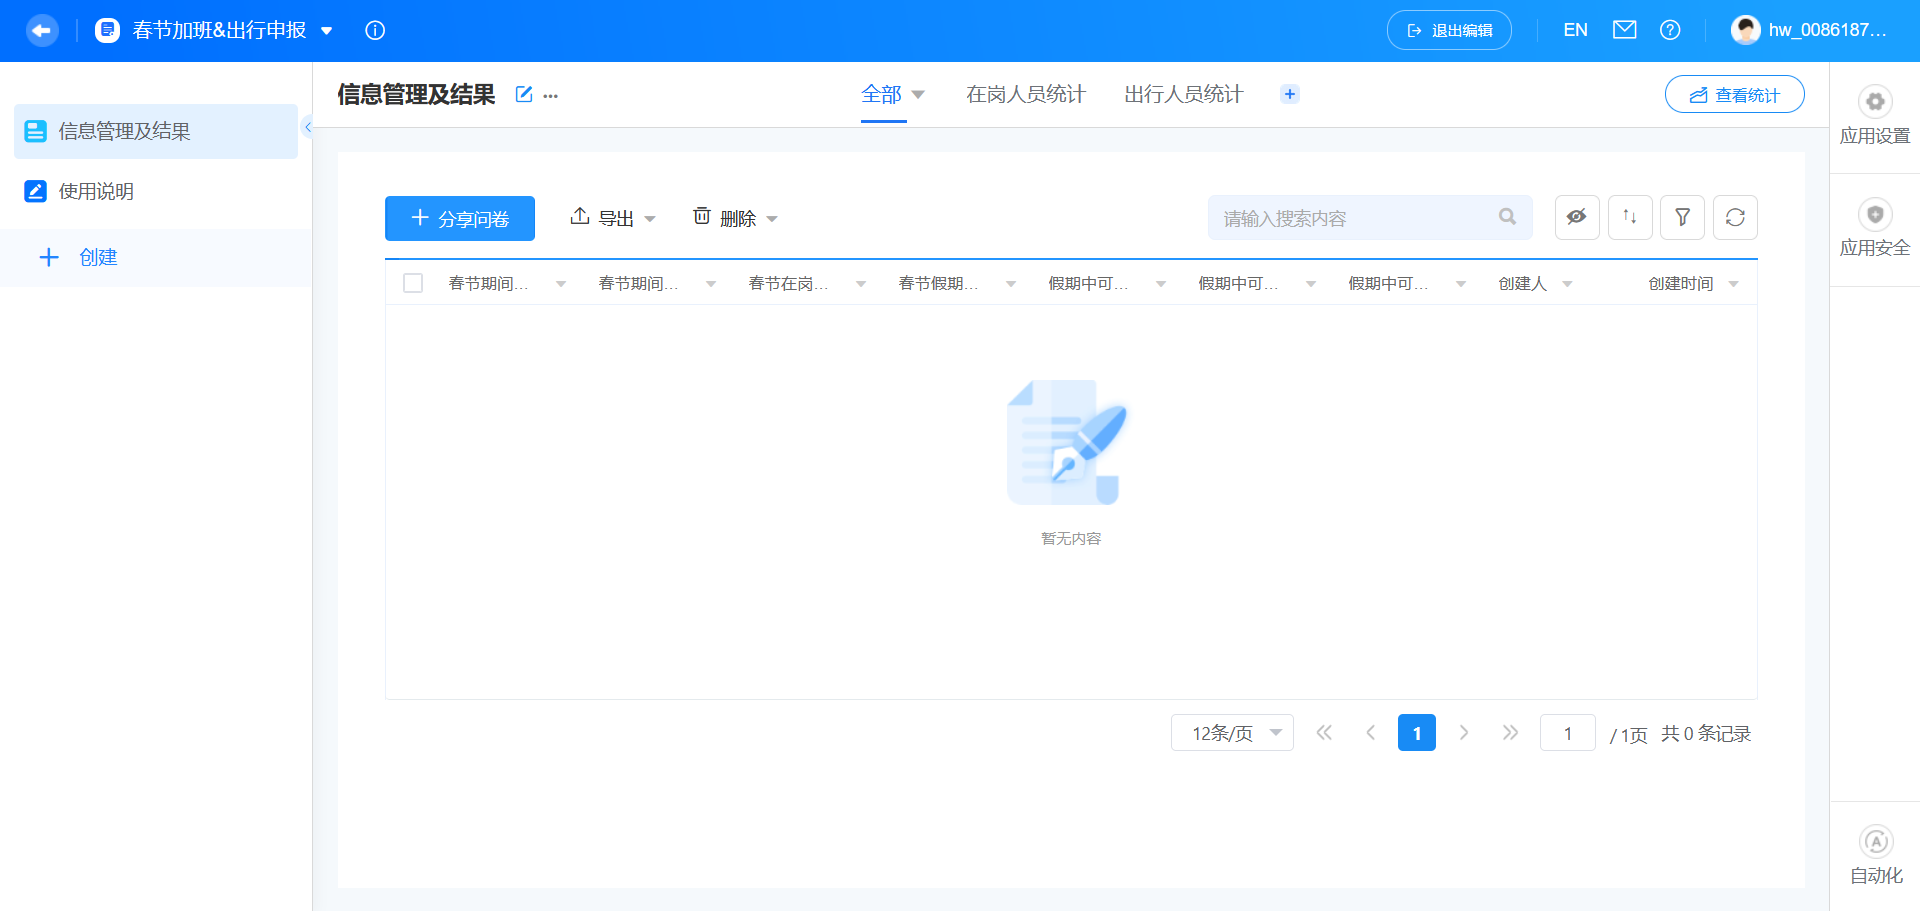Toggle edit mode via the pencil icon
This screenshot has height=911, width=1920.
[x=524, y=94]
